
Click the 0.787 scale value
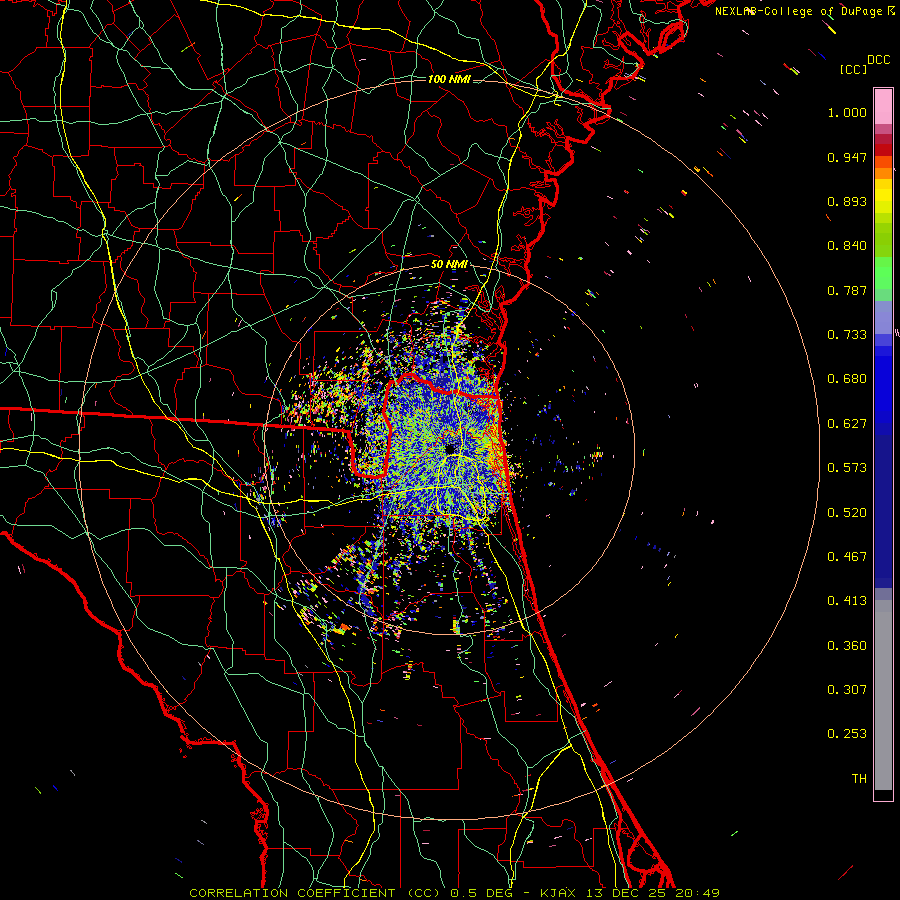(847, 290)
